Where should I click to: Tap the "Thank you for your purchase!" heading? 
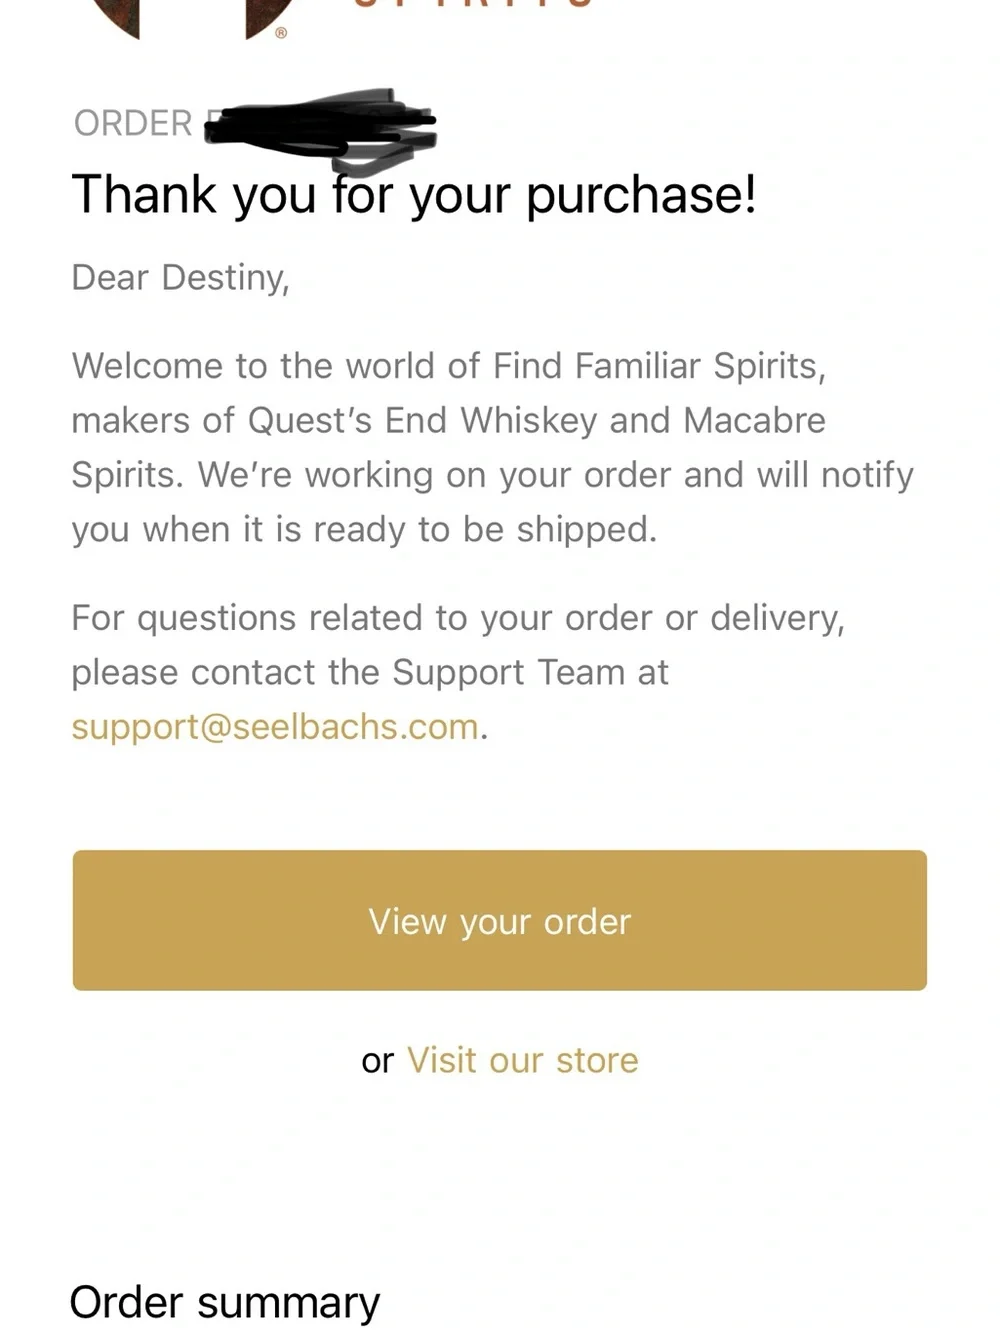tap(414, 194)
